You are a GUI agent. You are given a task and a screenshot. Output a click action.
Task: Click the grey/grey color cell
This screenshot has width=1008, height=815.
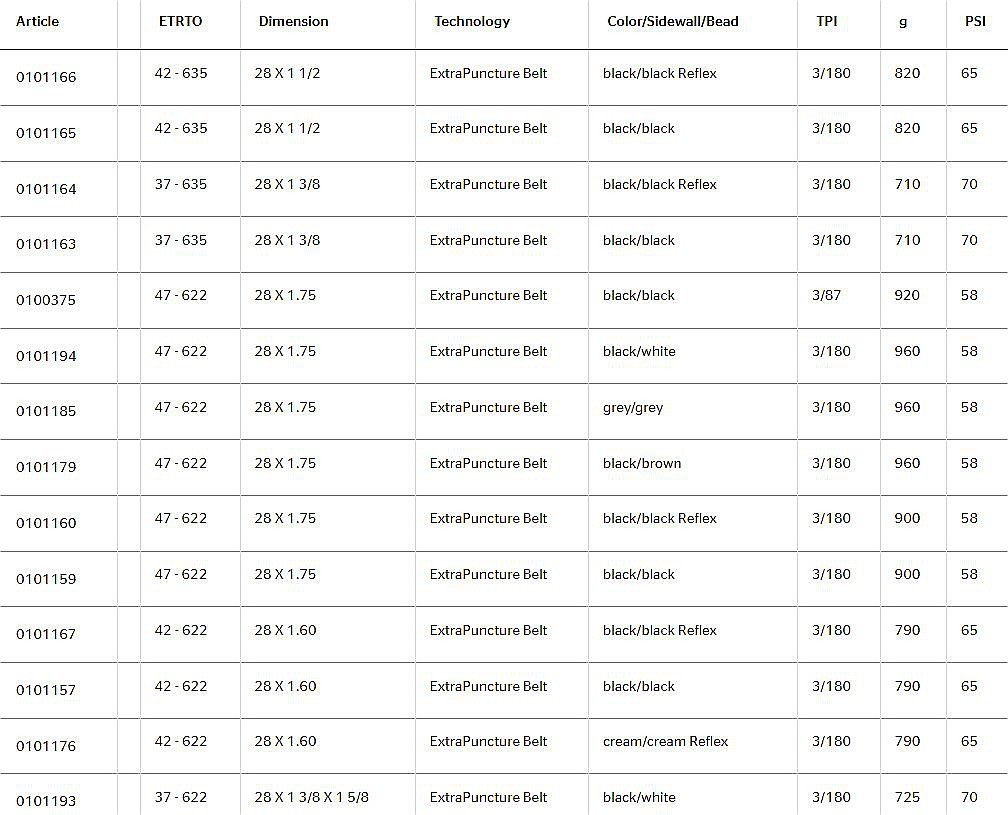(633, 408)
